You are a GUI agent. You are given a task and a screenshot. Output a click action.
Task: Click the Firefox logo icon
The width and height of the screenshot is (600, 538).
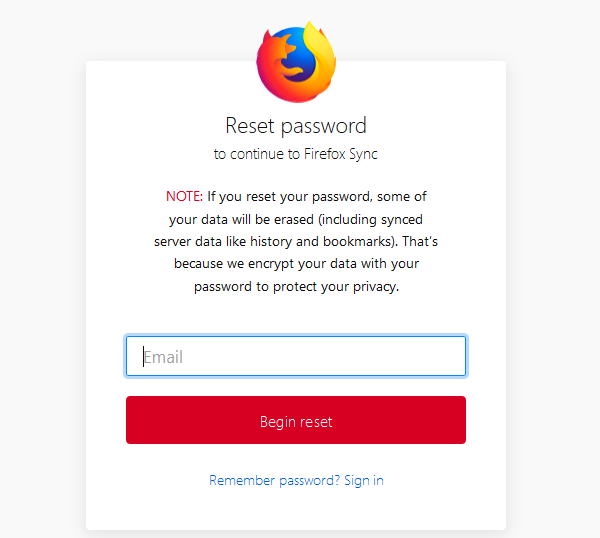(x=296, y=60)
